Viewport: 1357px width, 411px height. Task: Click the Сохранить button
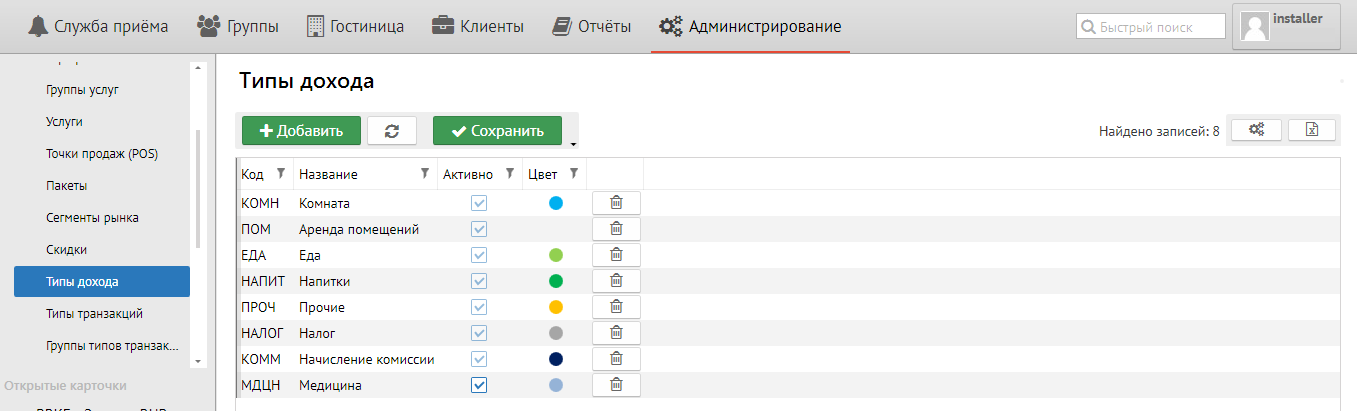497,131
